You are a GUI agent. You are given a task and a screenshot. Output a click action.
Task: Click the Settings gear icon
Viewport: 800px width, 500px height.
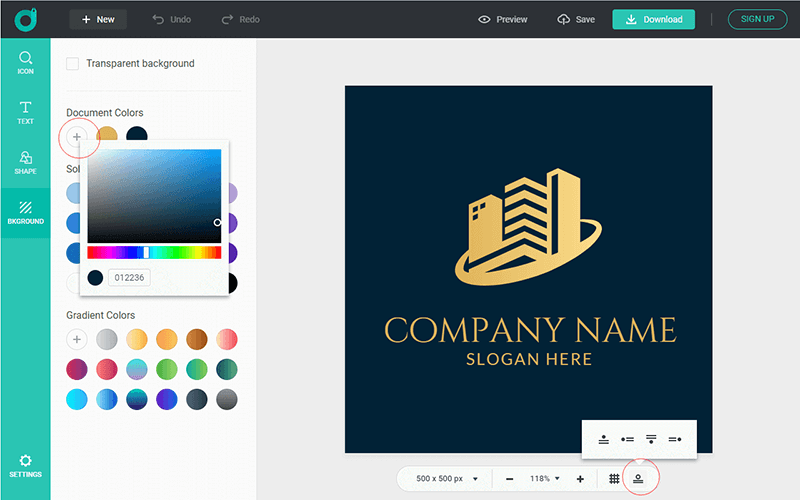[25, 464]
